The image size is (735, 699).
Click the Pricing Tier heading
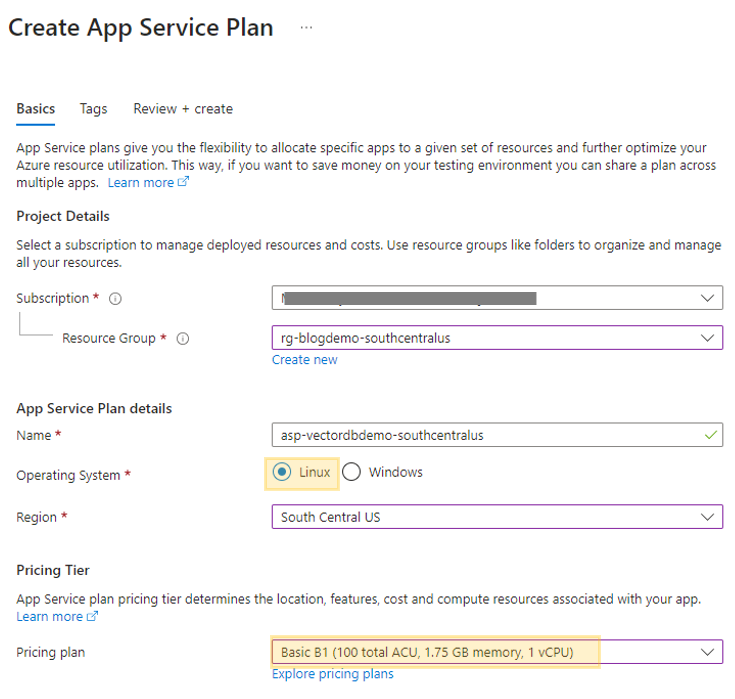[53, 570]
